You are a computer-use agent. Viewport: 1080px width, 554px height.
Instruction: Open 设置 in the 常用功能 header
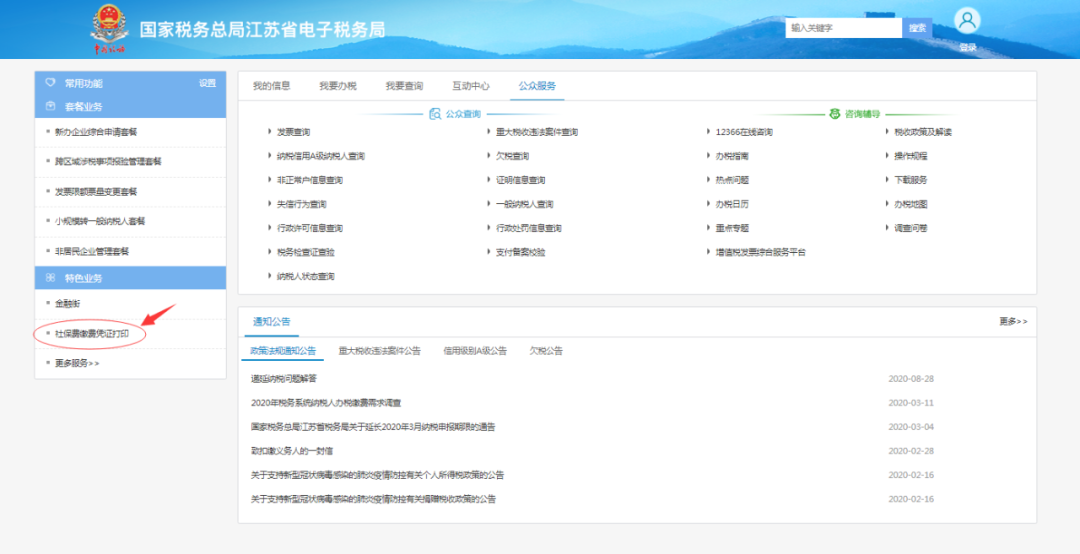207,83
